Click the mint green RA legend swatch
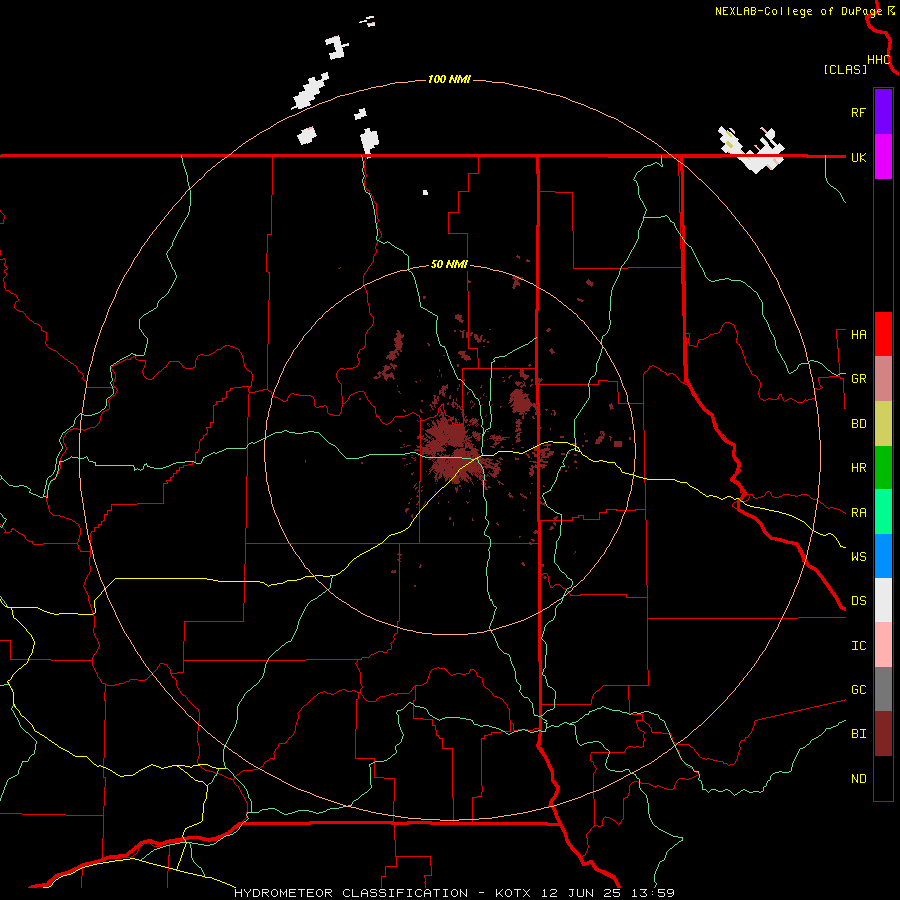 883,511
